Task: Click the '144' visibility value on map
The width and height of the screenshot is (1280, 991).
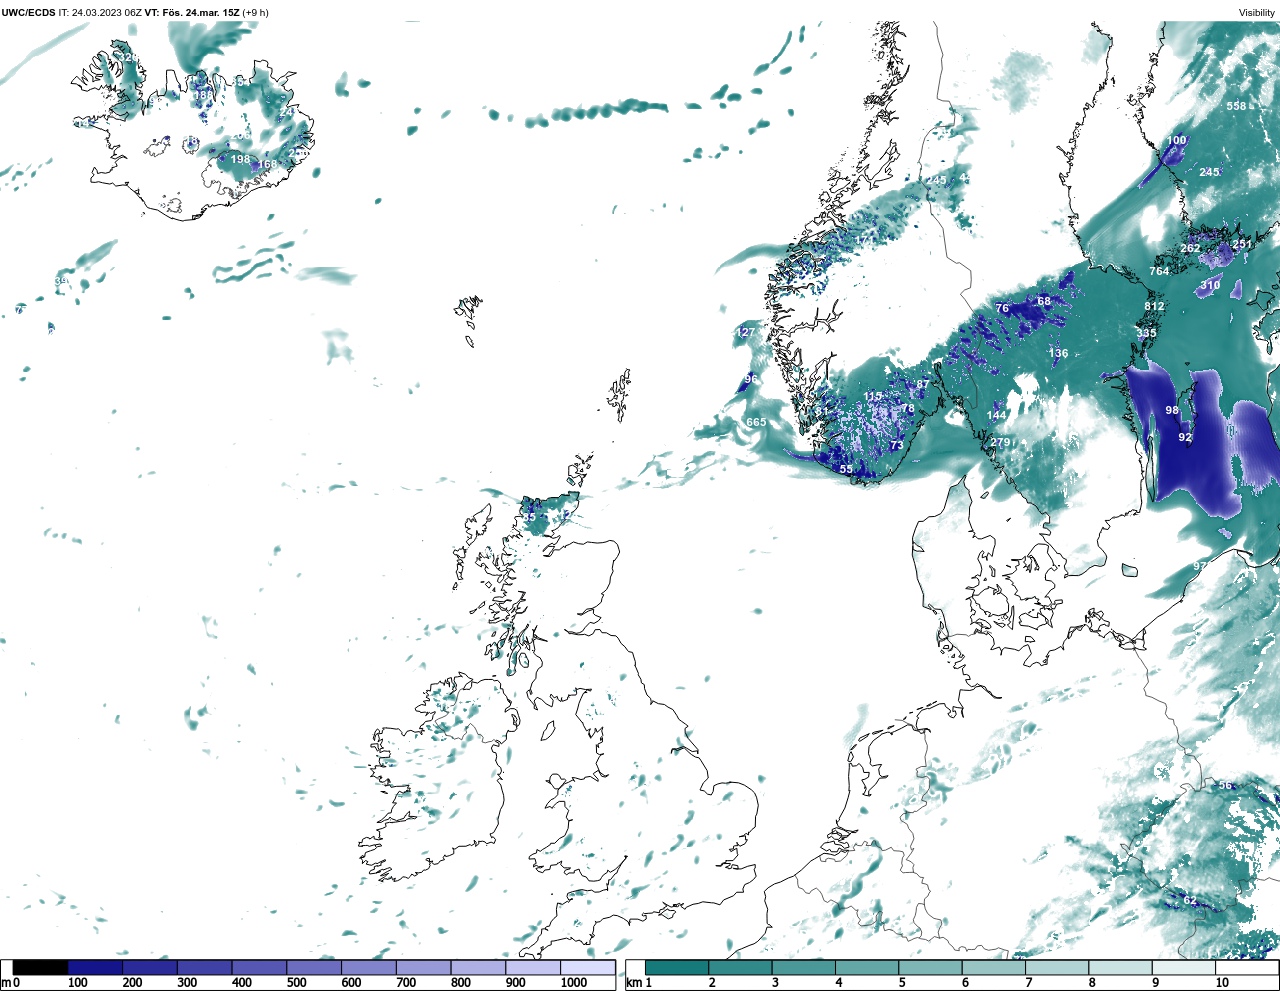Action: [997, 415]
